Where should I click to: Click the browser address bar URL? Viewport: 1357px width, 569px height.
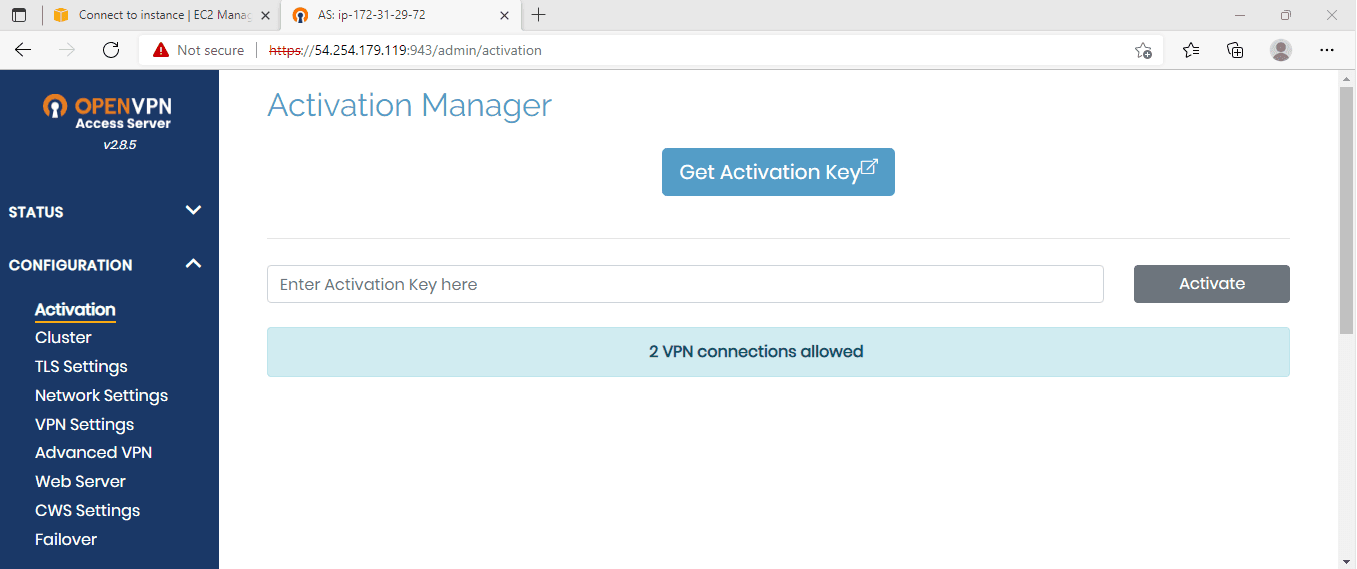(406, 50)
